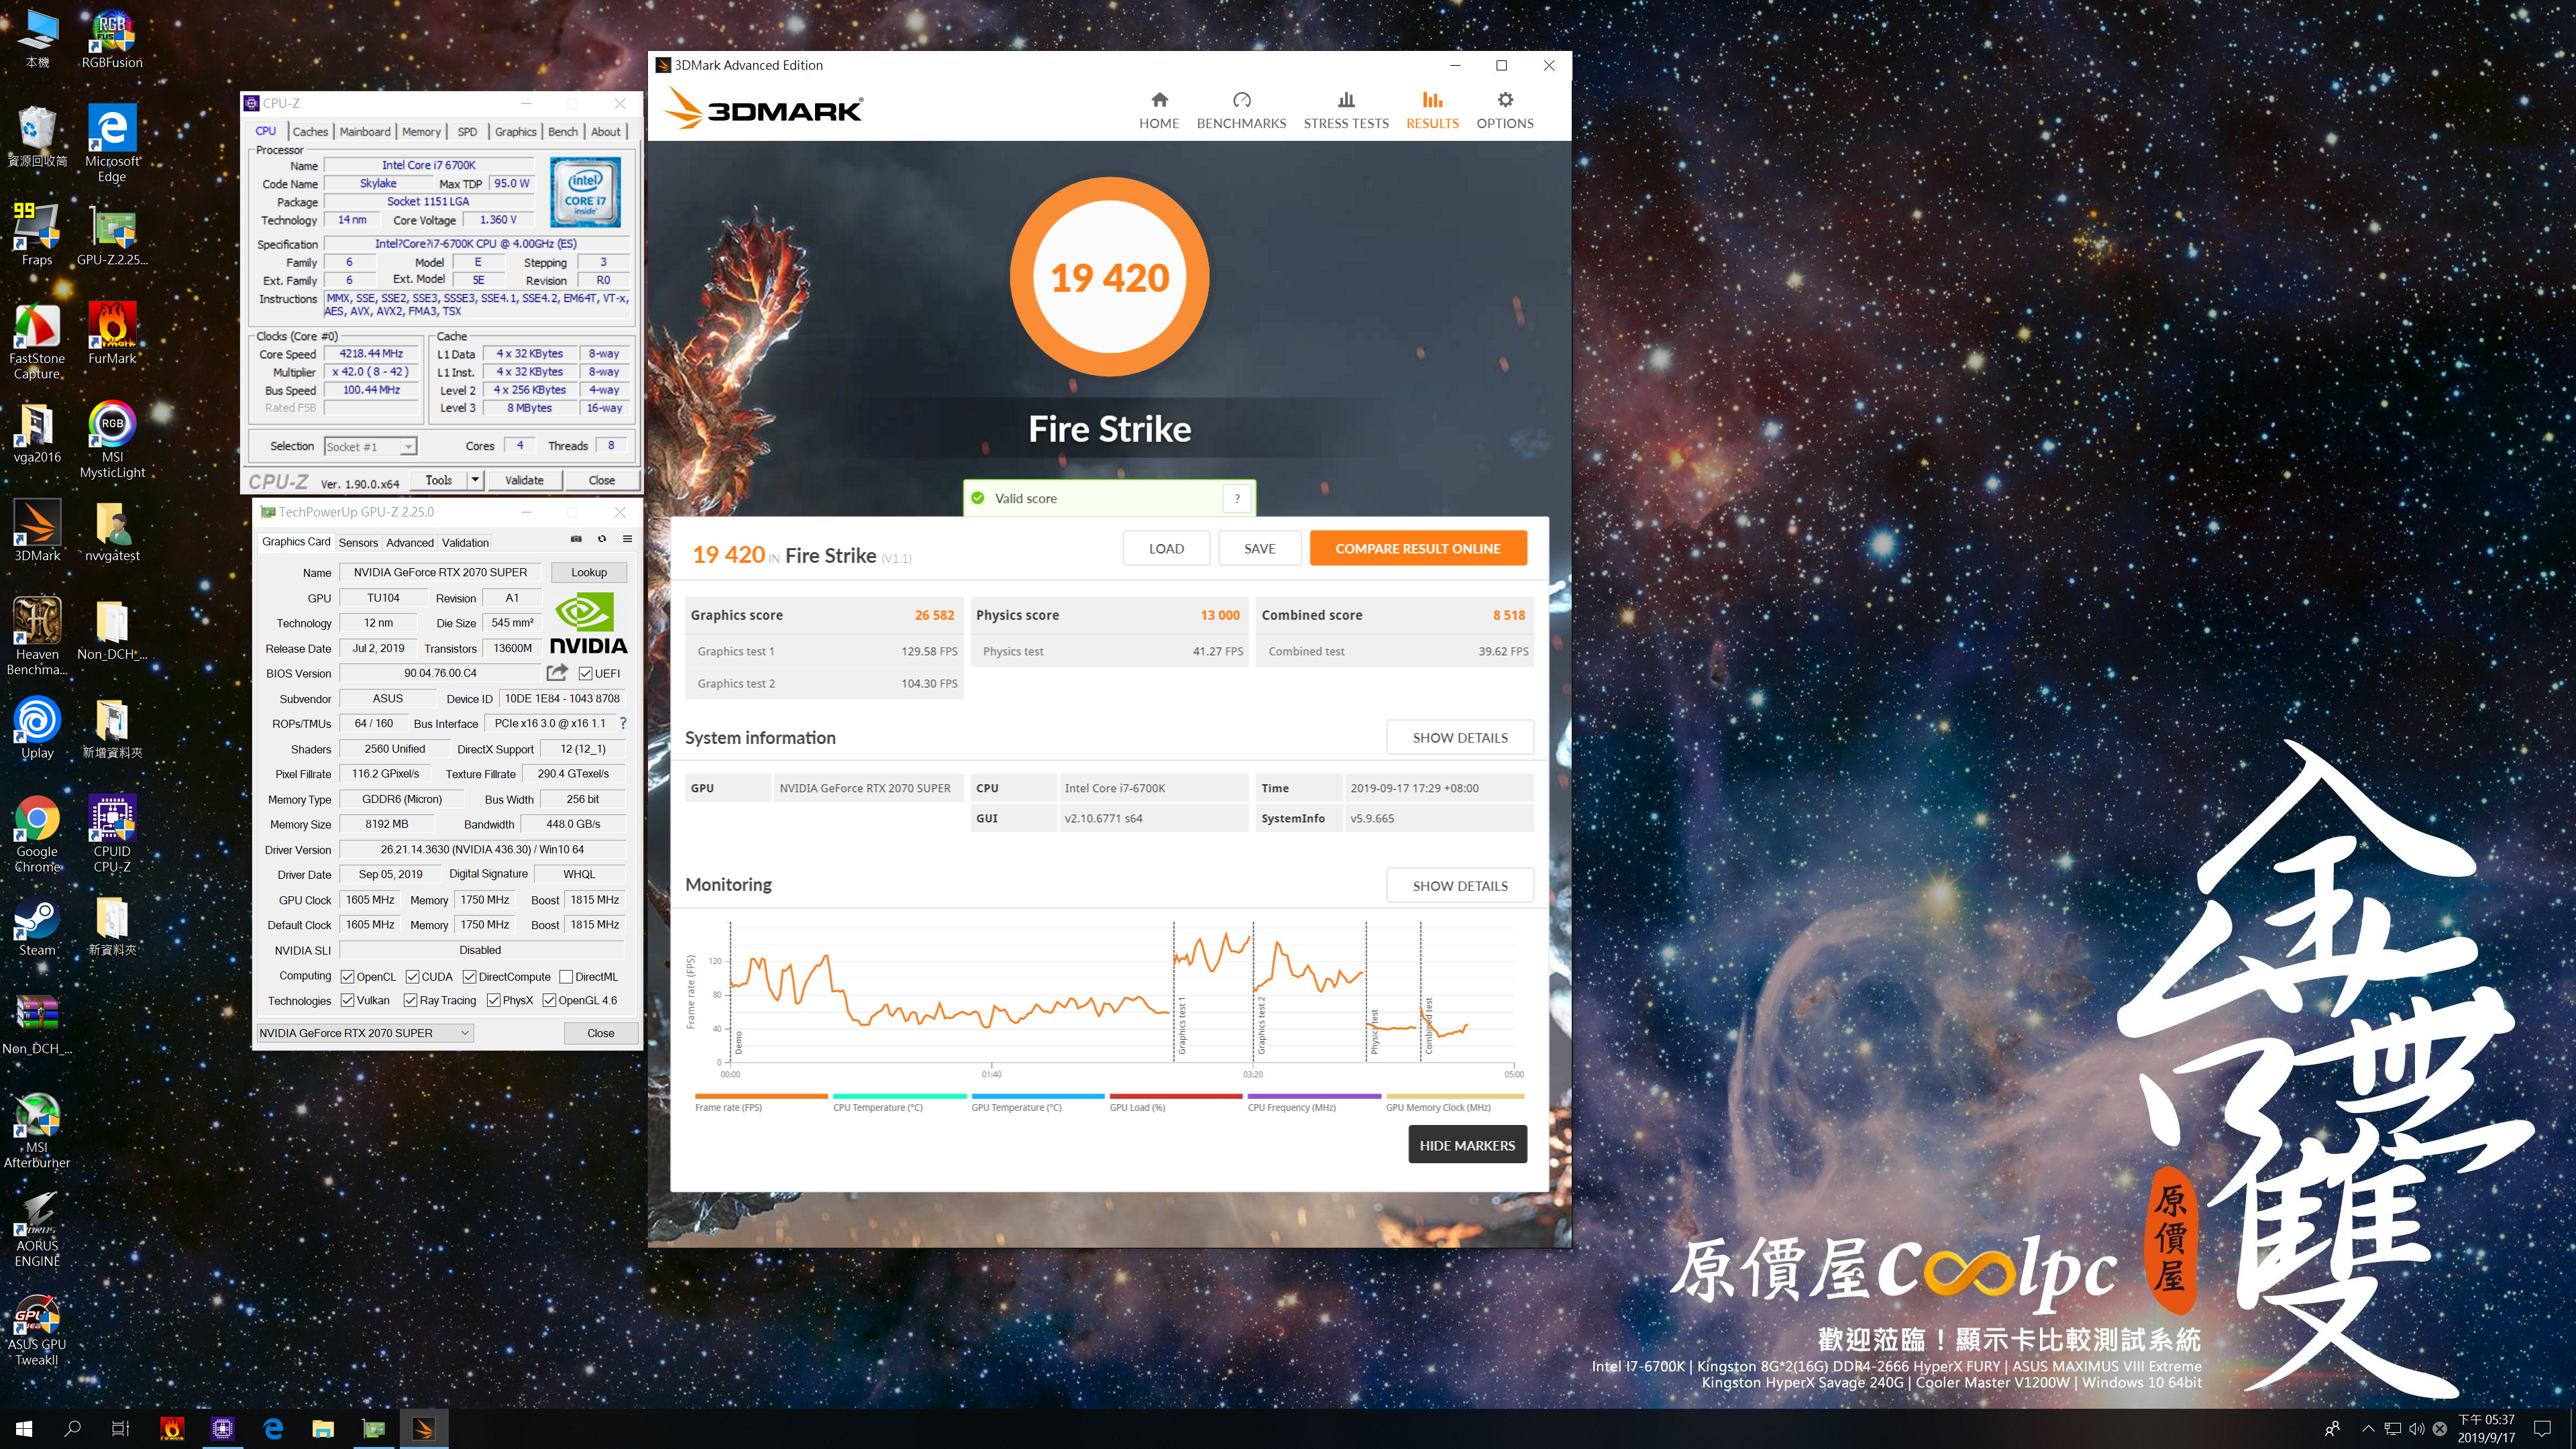Toggle the Ray Tracing checkbox
Screen dimensions: 2576x1449
410,1000
